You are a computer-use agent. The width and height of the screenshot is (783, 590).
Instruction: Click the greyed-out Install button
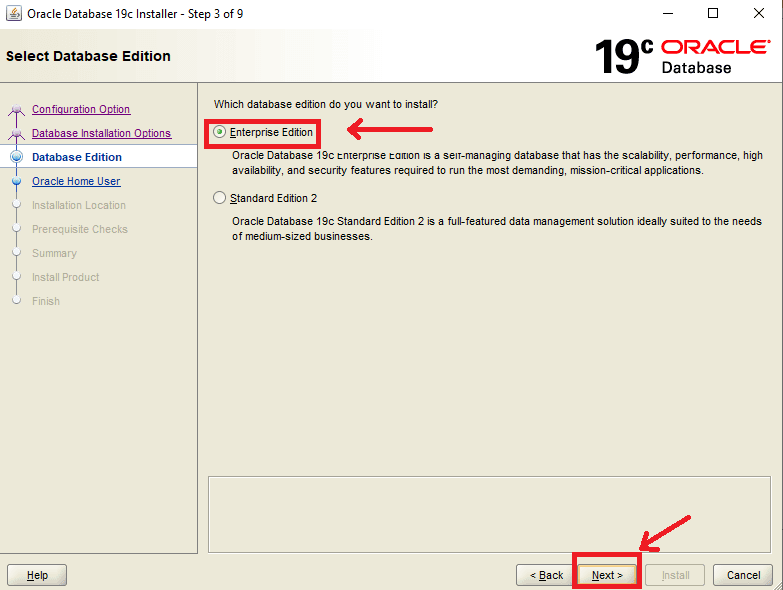(675, 575)
